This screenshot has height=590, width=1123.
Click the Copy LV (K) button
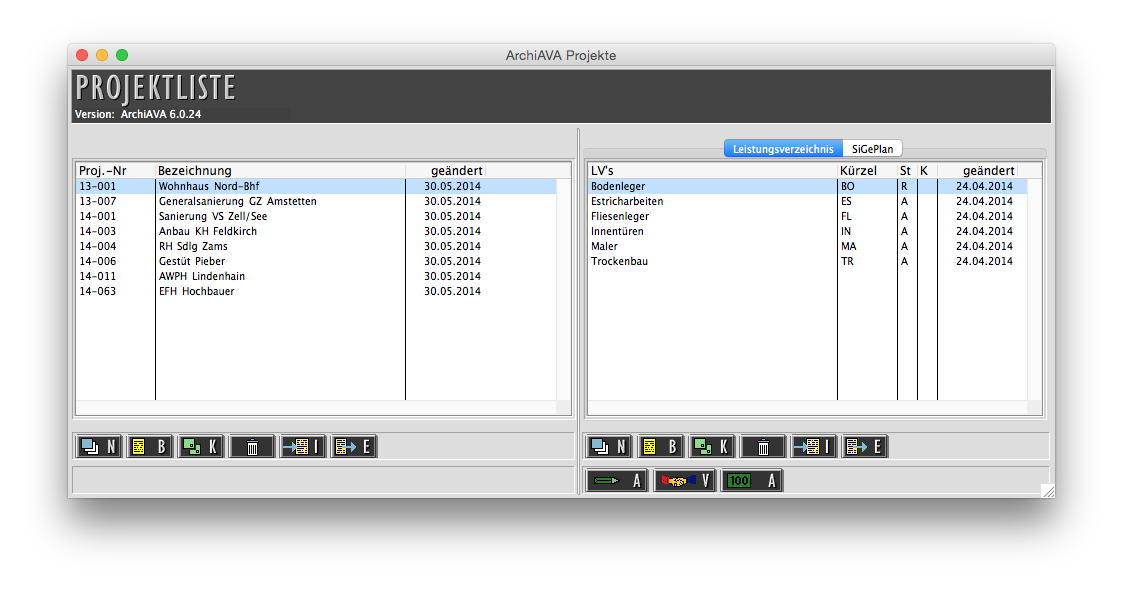[x=712, y=447]
